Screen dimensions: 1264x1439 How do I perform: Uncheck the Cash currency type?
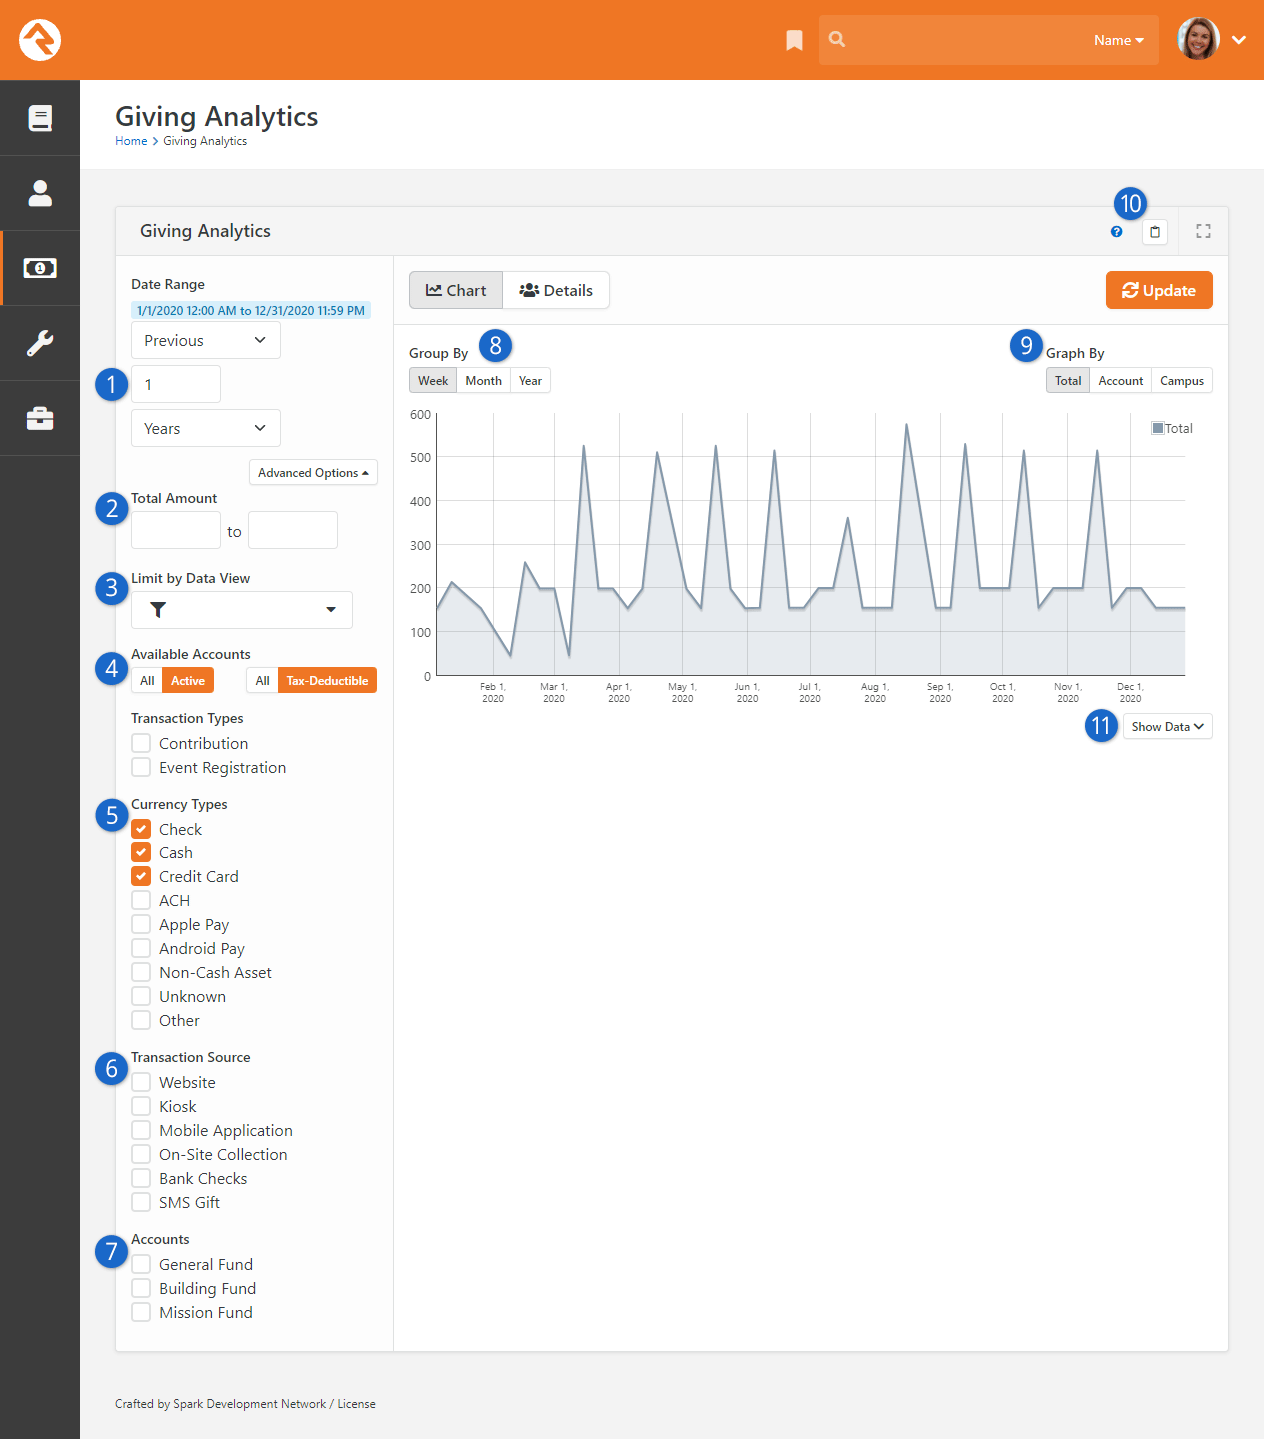(141, 852)
